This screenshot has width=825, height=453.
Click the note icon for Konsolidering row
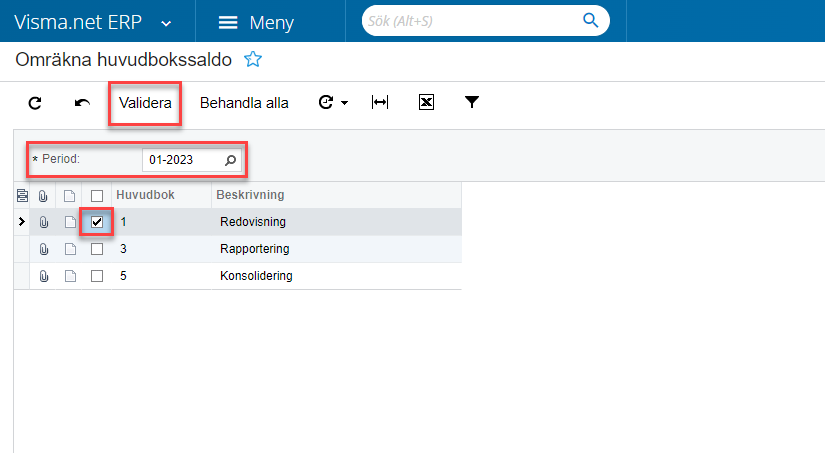tap(70, 276)
